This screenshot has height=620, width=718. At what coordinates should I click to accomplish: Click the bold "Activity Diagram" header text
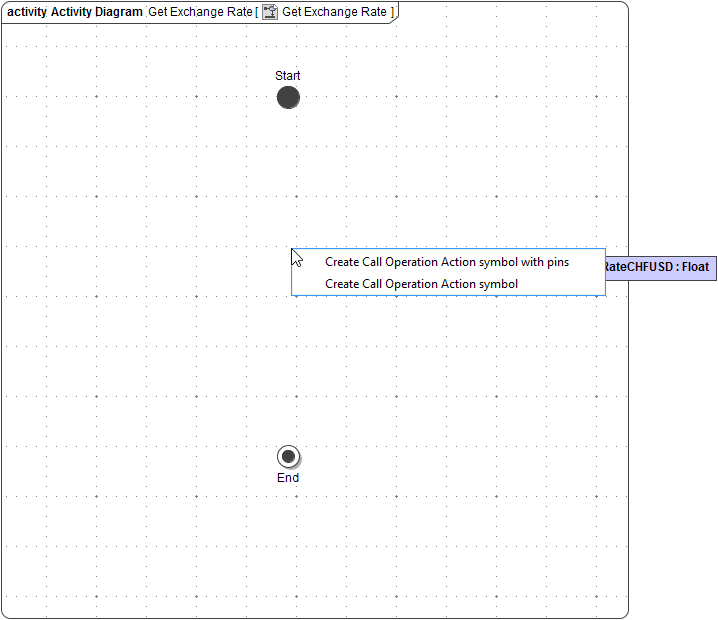pyautogui.click(x=96, y=12)
